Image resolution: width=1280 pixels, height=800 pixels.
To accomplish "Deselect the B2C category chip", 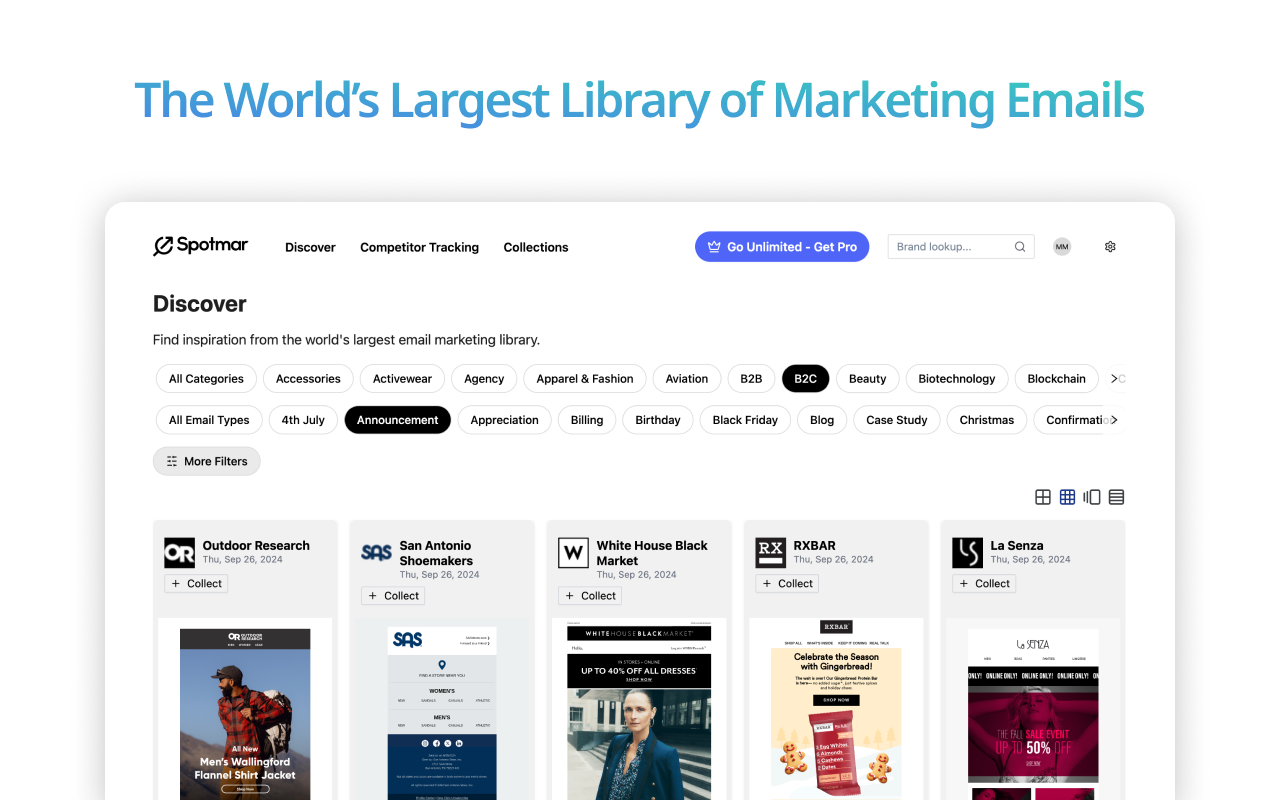I will point(805,379).
